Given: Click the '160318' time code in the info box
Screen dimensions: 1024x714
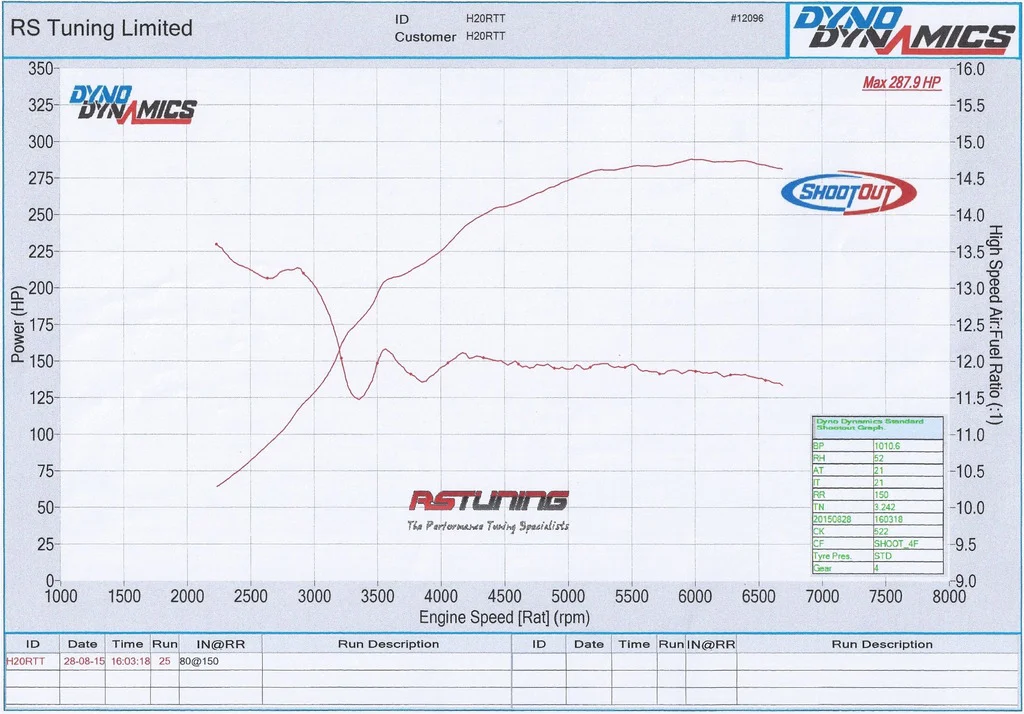Looking at the screenshot, I should click(x=888, y=519).
